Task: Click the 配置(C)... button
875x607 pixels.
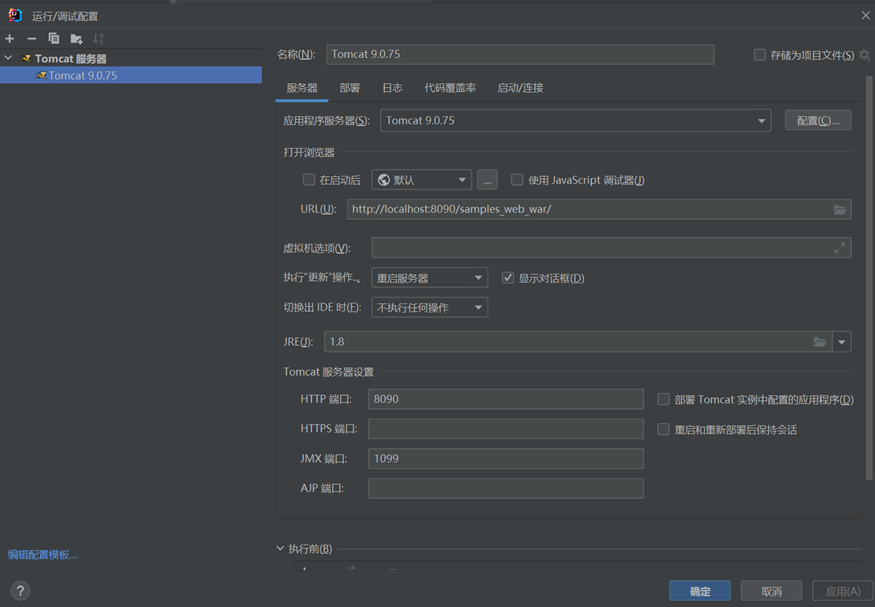Action: click(818, 121)
